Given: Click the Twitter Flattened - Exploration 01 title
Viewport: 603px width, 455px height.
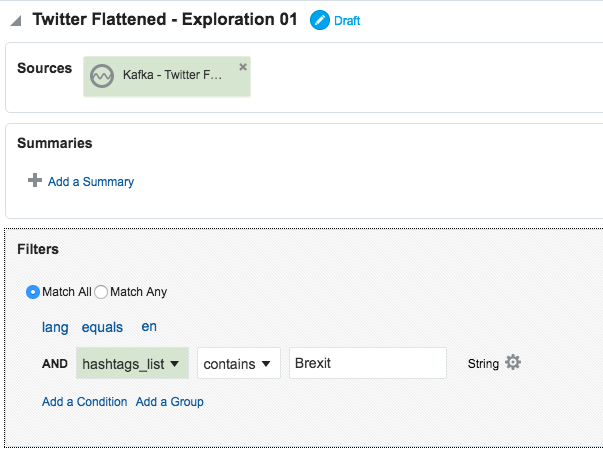Looking at the screenshot, I should (x=165, y=19).
